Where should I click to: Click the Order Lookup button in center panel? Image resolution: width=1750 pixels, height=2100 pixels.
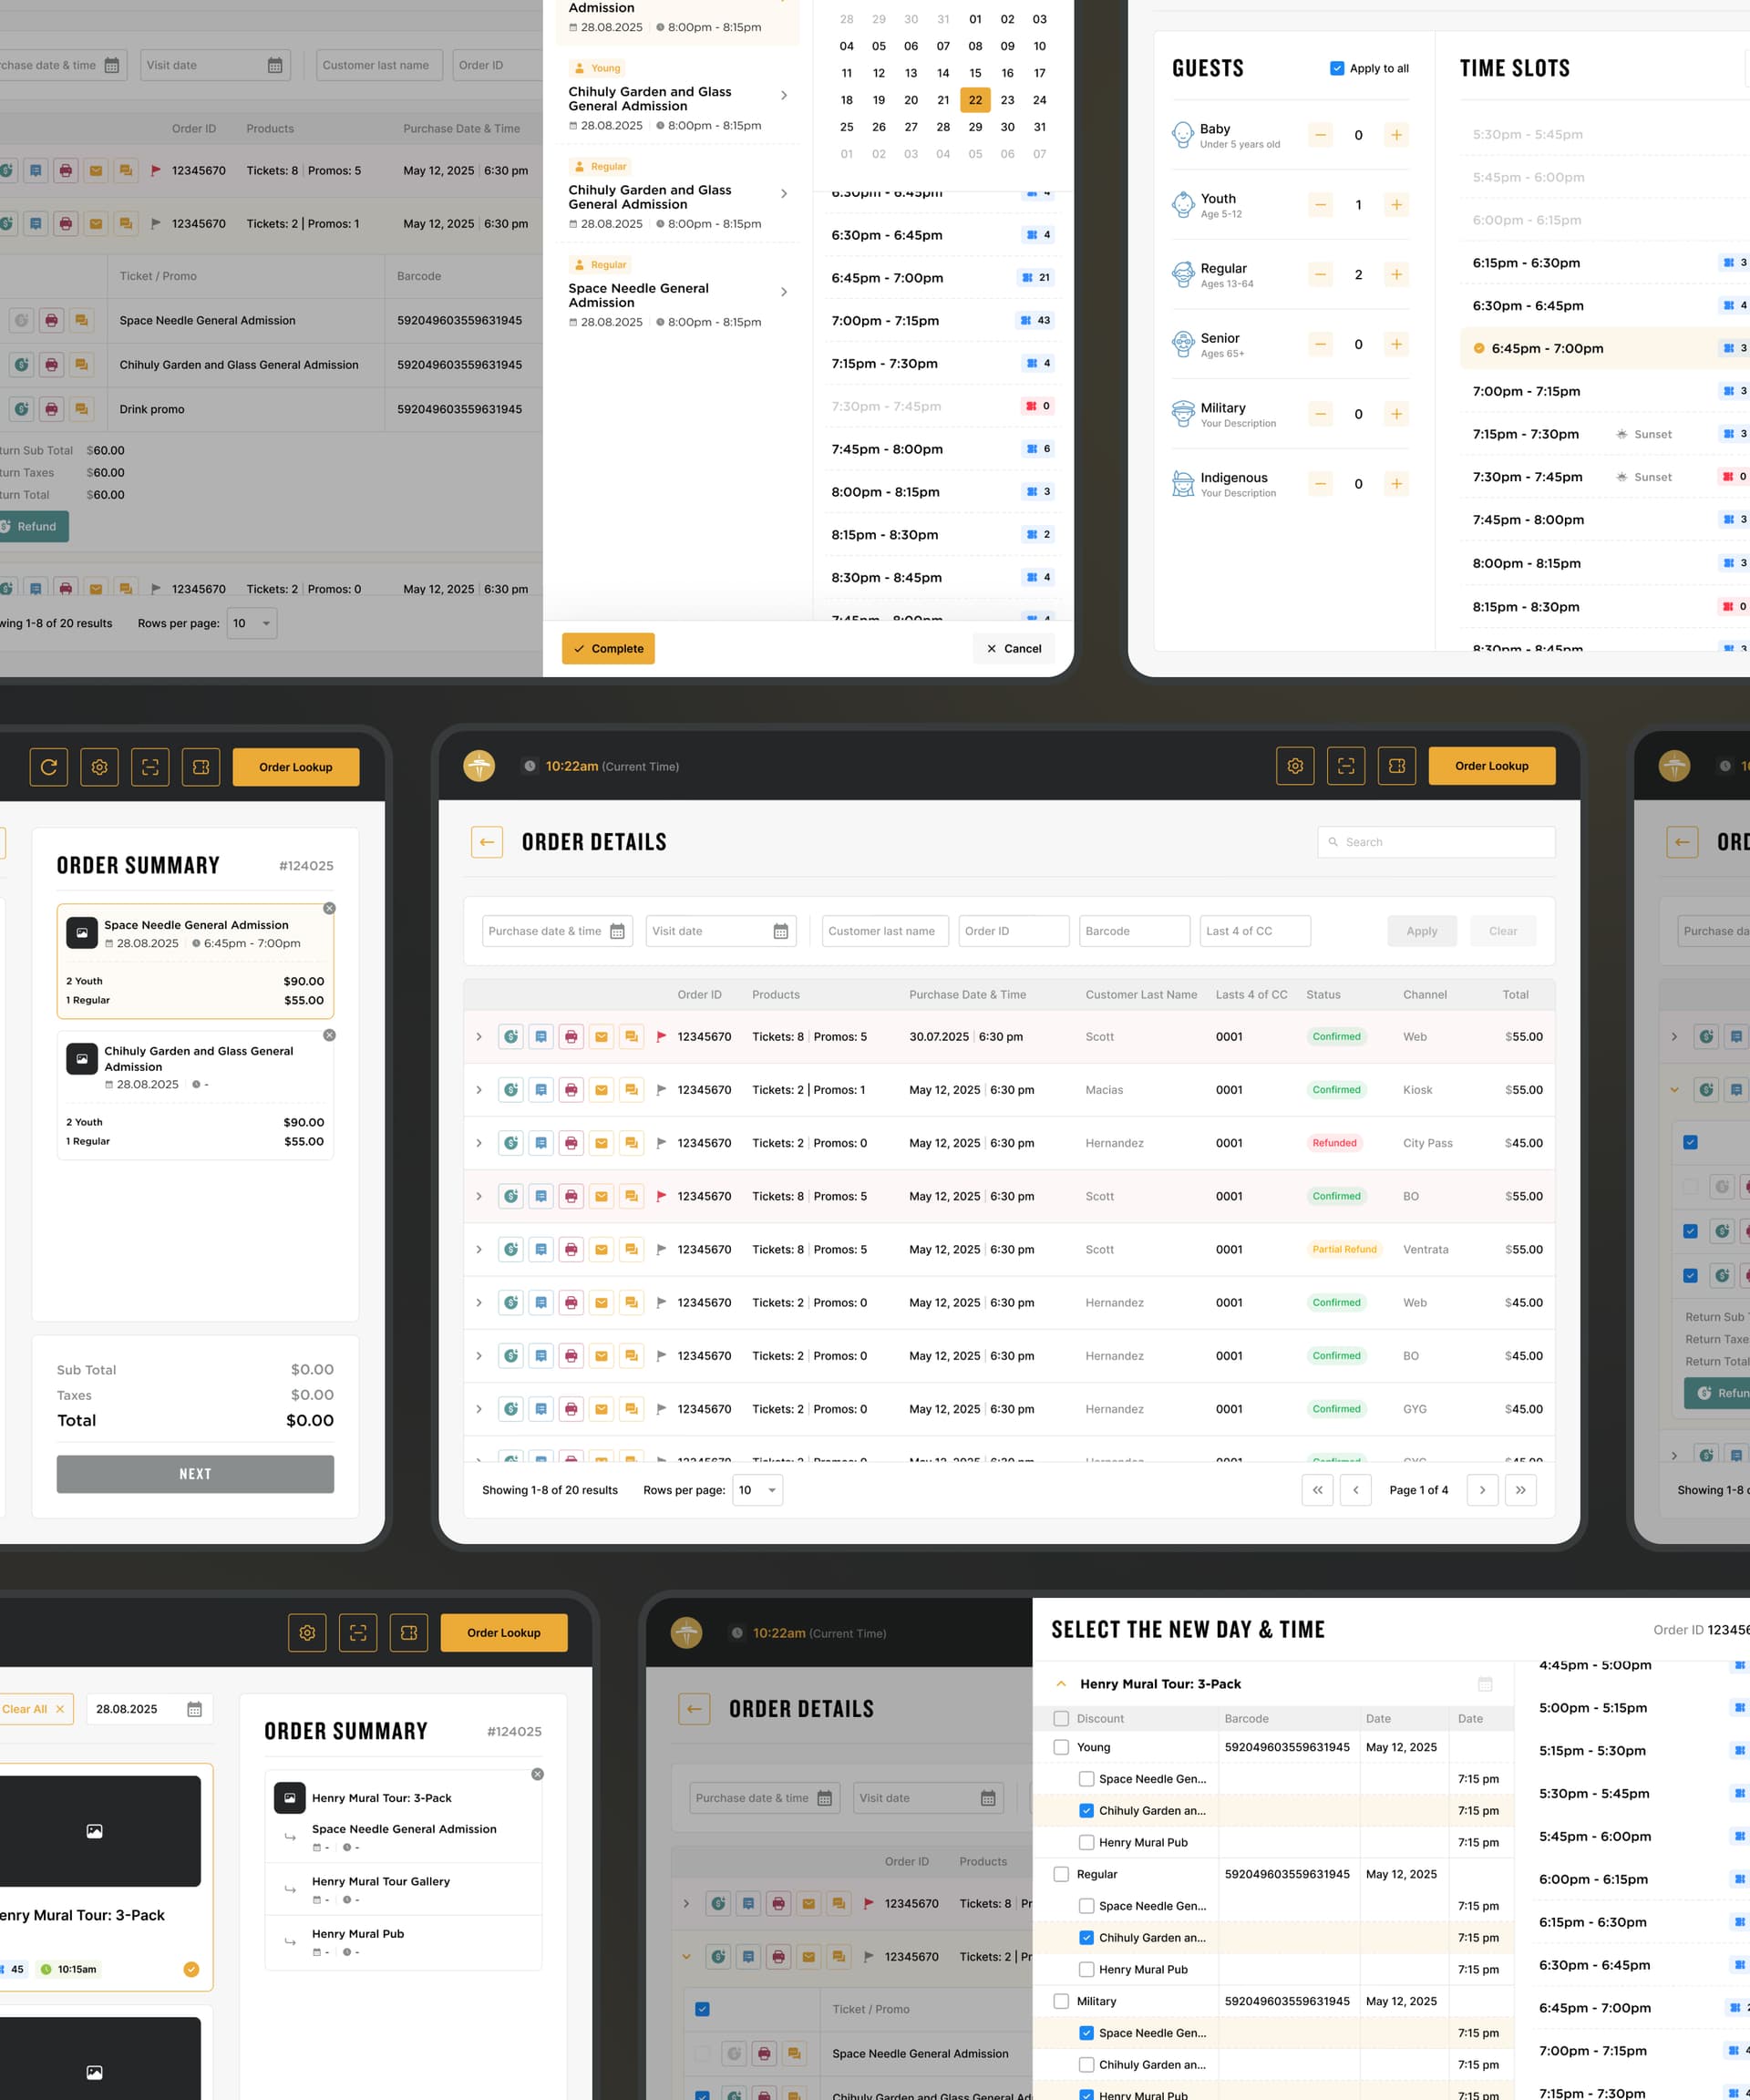click(1491, 766)
